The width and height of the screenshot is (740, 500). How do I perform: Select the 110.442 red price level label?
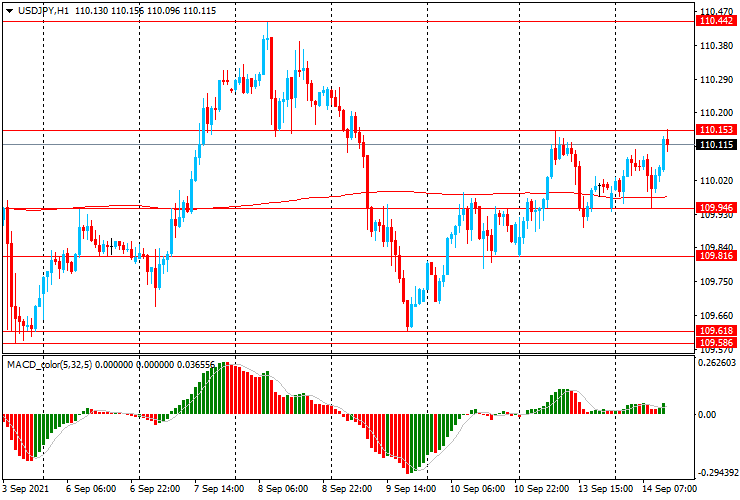pyautogui.click(x=716, y=21)
